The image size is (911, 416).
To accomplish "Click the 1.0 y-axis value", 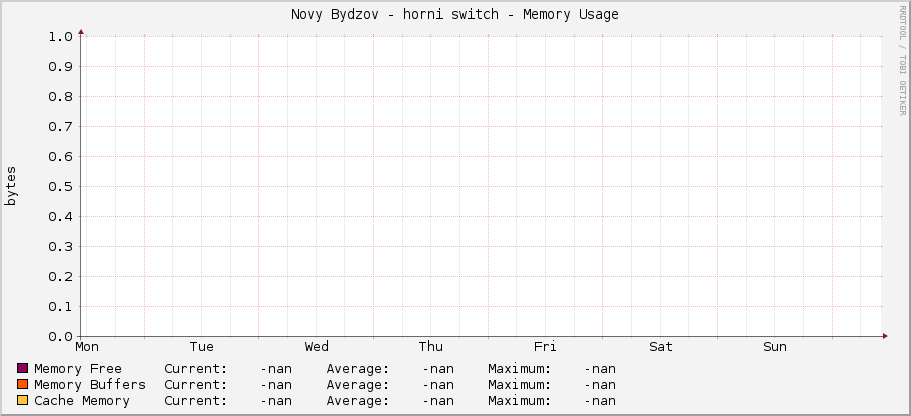I will [60, 37].
